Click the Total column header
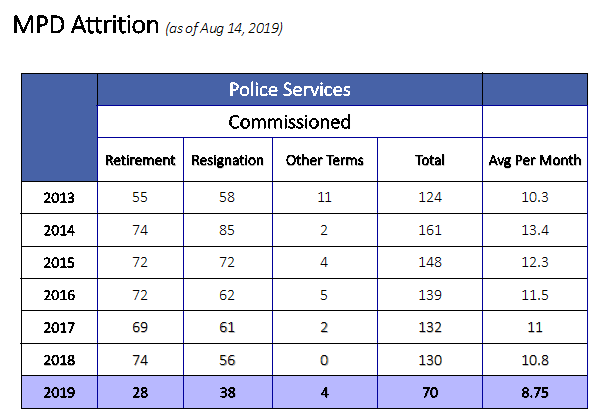 (430, 160)
